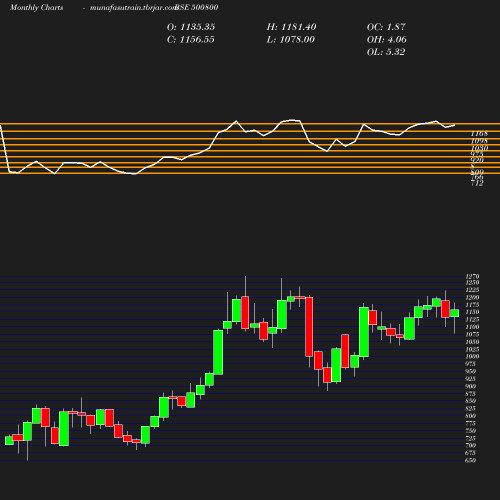Click the 1200 price axis label
The height and width of the screenshot is (500, 500).
point(472,297)
